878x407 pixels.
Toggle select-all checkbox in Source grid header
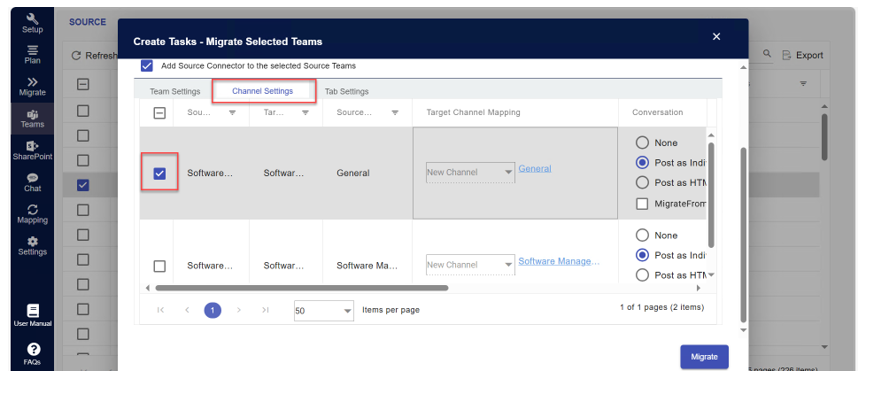pyautogui.click(x=83, y=85)
